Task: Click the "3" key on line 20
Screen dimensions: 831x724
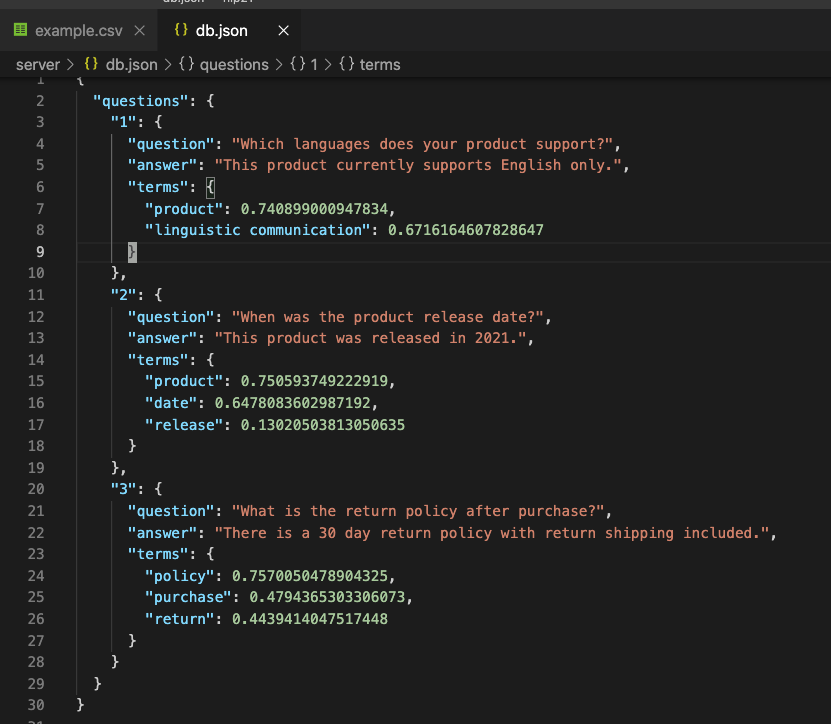Action: [123, 489]
